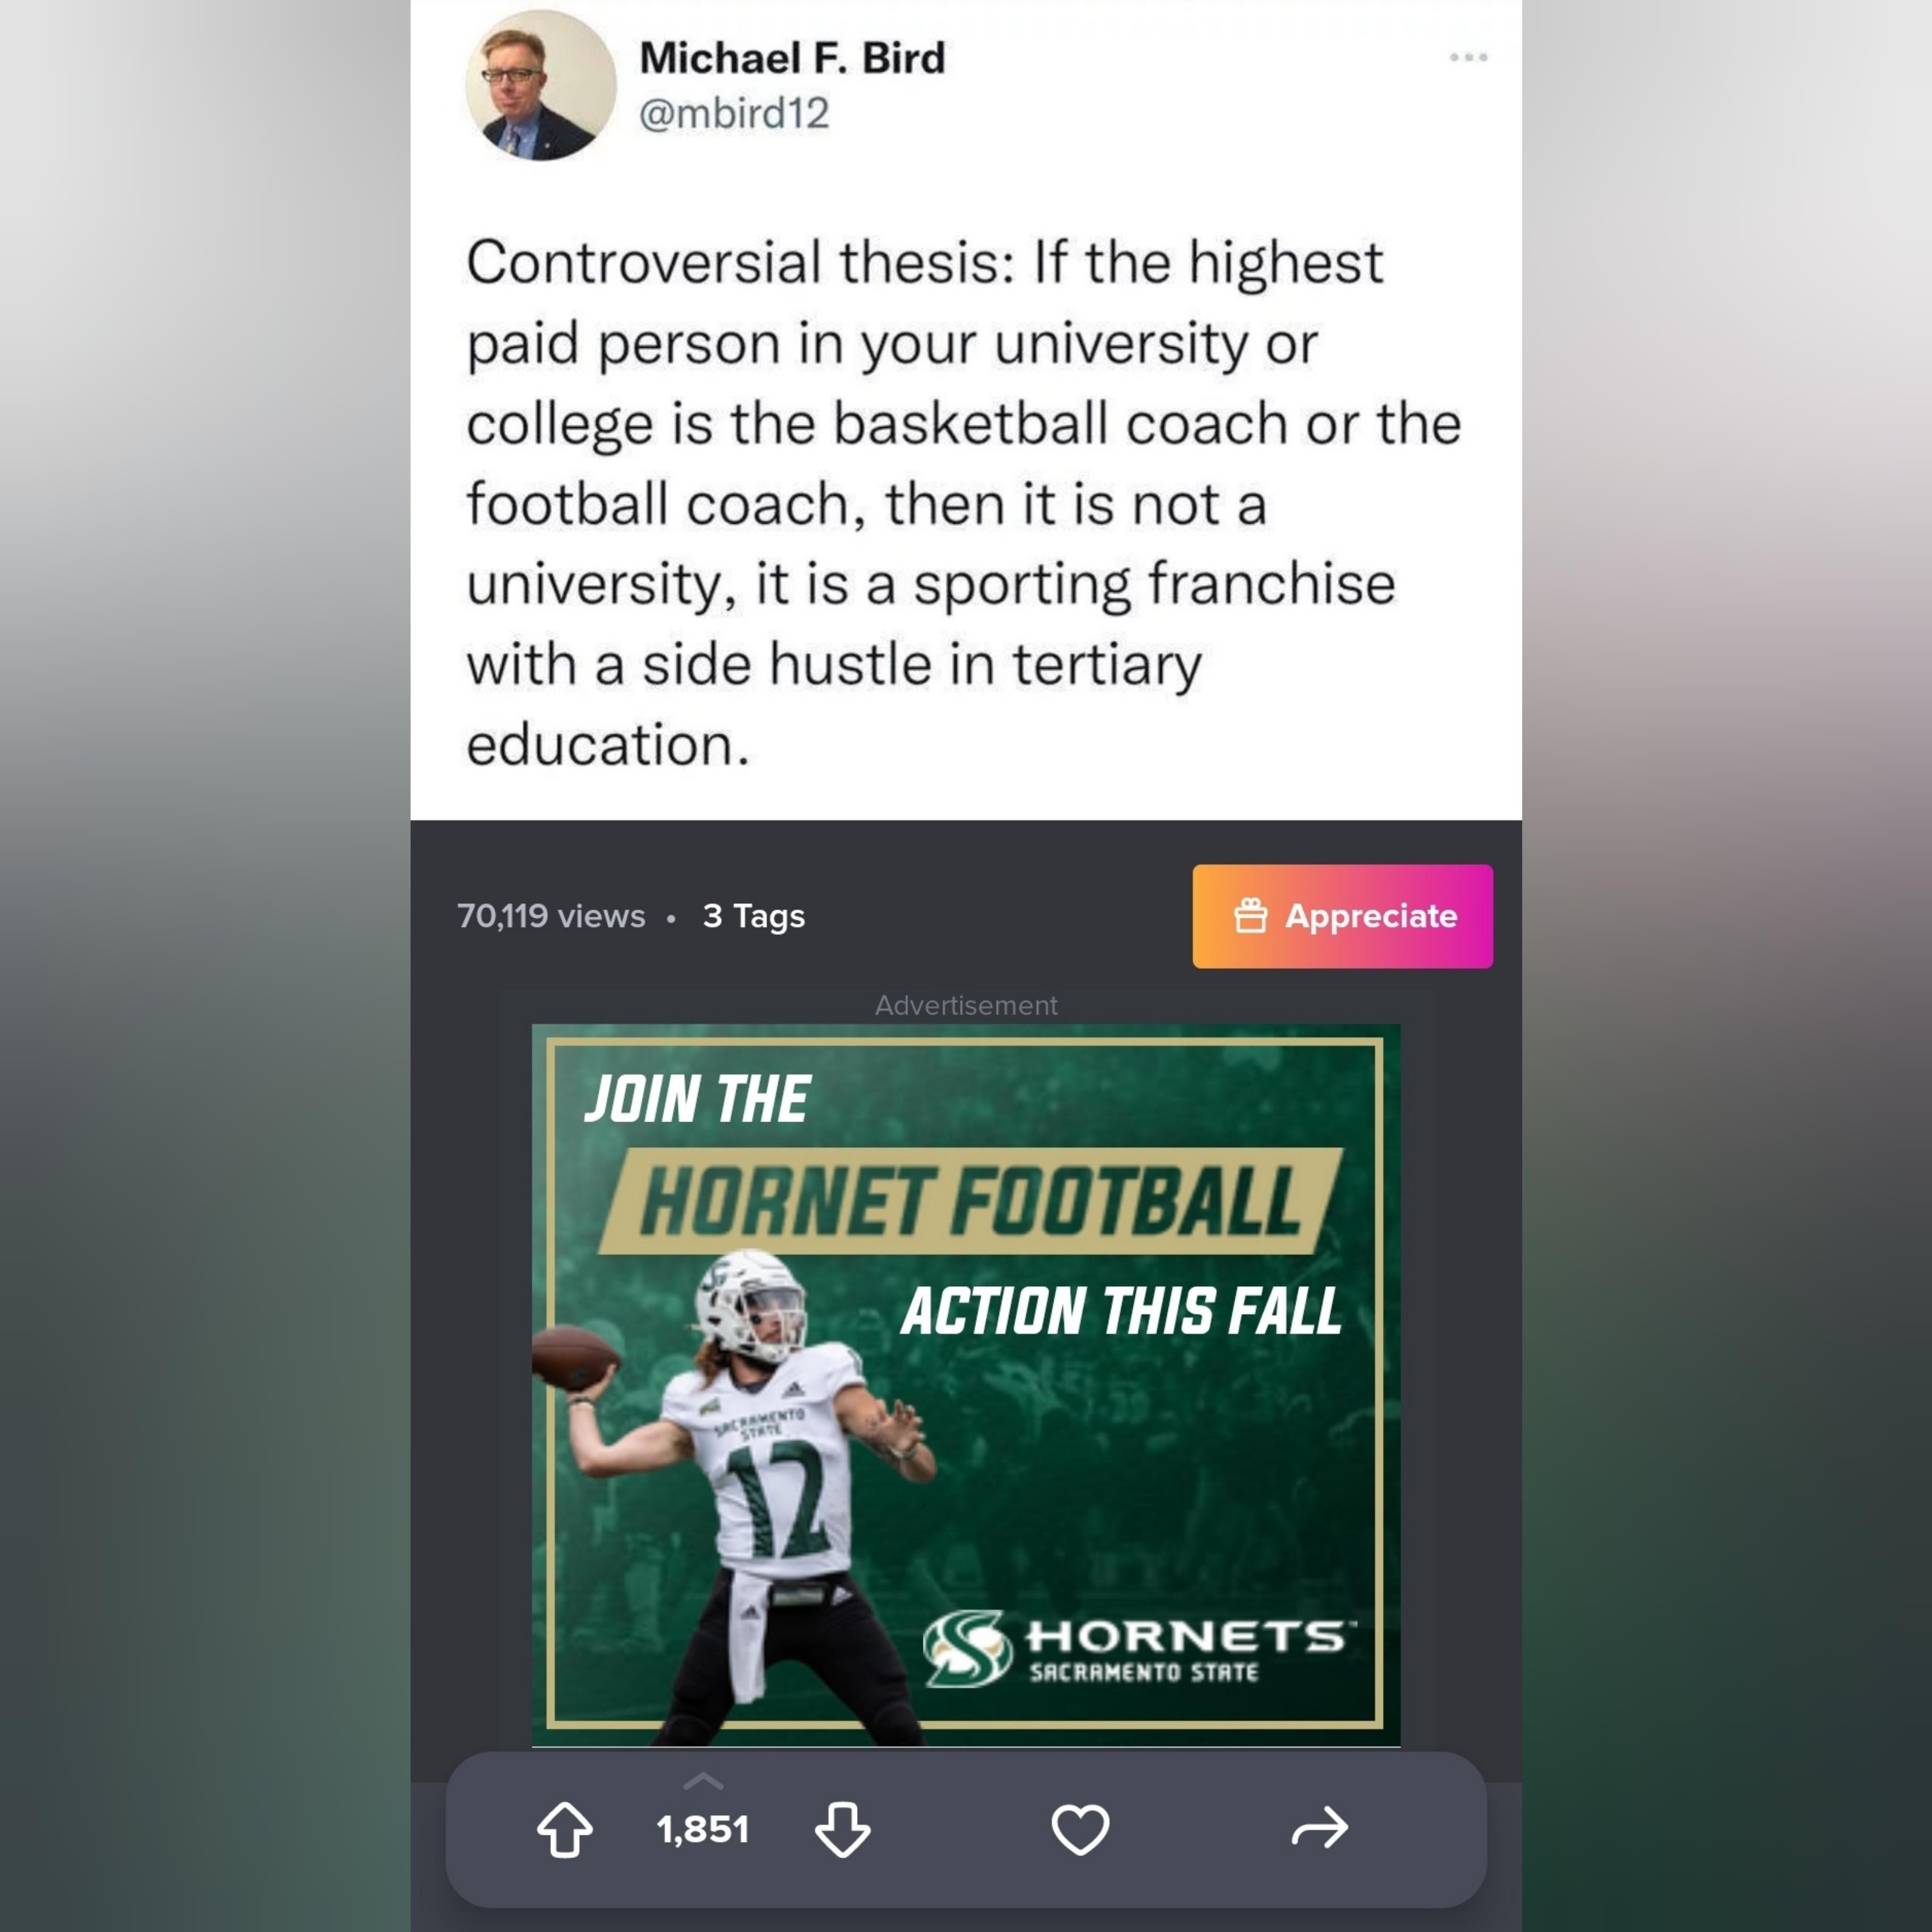Click the Advertisement label
Screen dimensions: 1932x1932
click(x=966, y=1005)
